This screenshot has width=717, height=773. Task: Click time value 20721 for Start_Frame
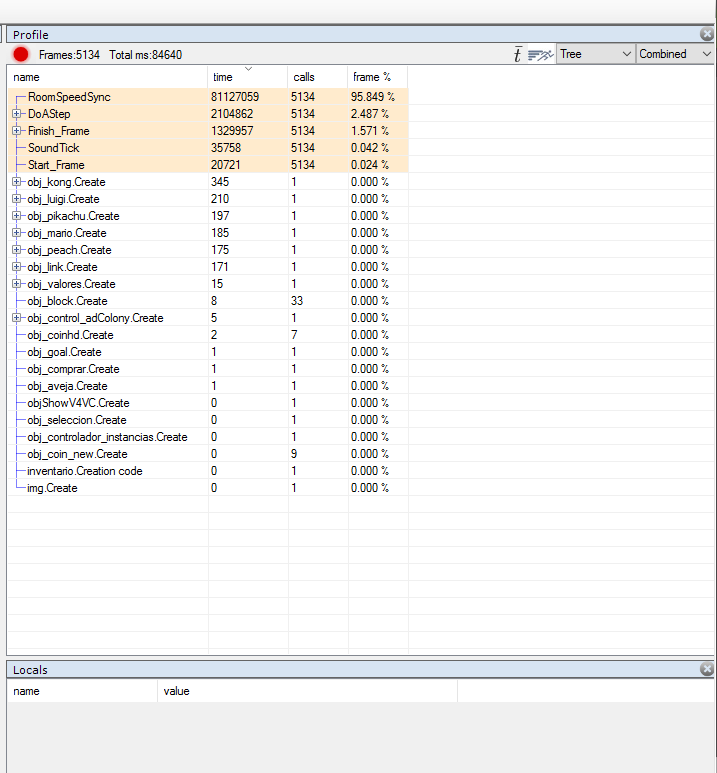226,165
